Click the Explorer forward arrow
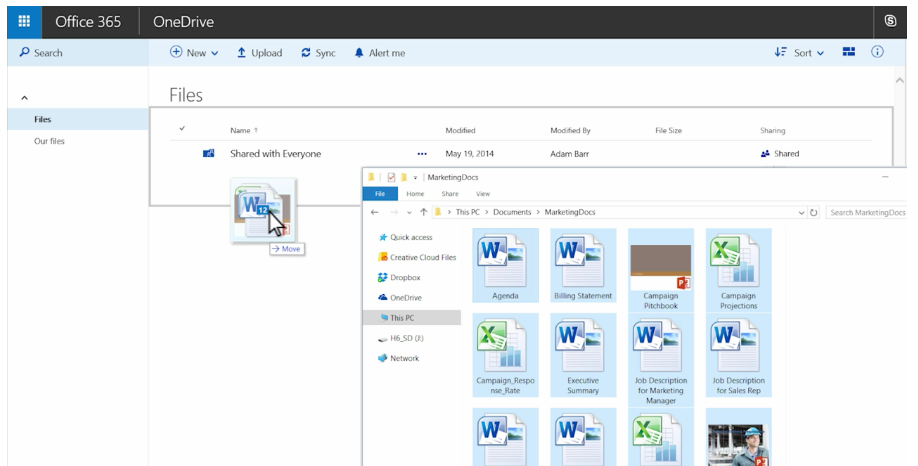The width and height of the screenshot is (918, 466). pyautogui.click(x=394, y=213)
